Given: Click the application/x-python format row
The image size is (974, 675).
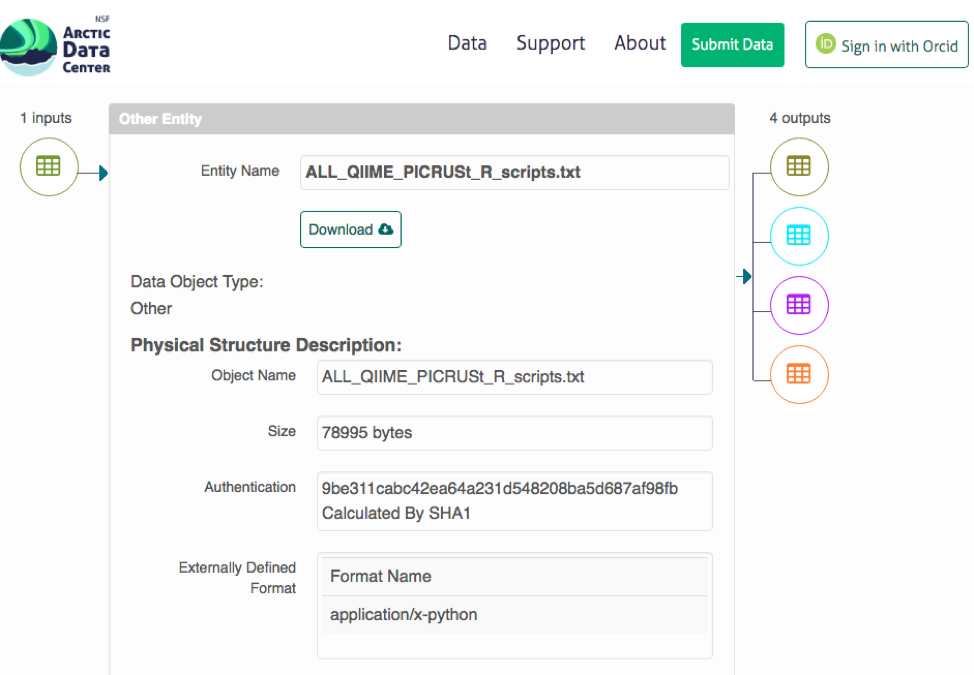Looking at the screenshot, I should pyautogui.click(x=514, y=615).
